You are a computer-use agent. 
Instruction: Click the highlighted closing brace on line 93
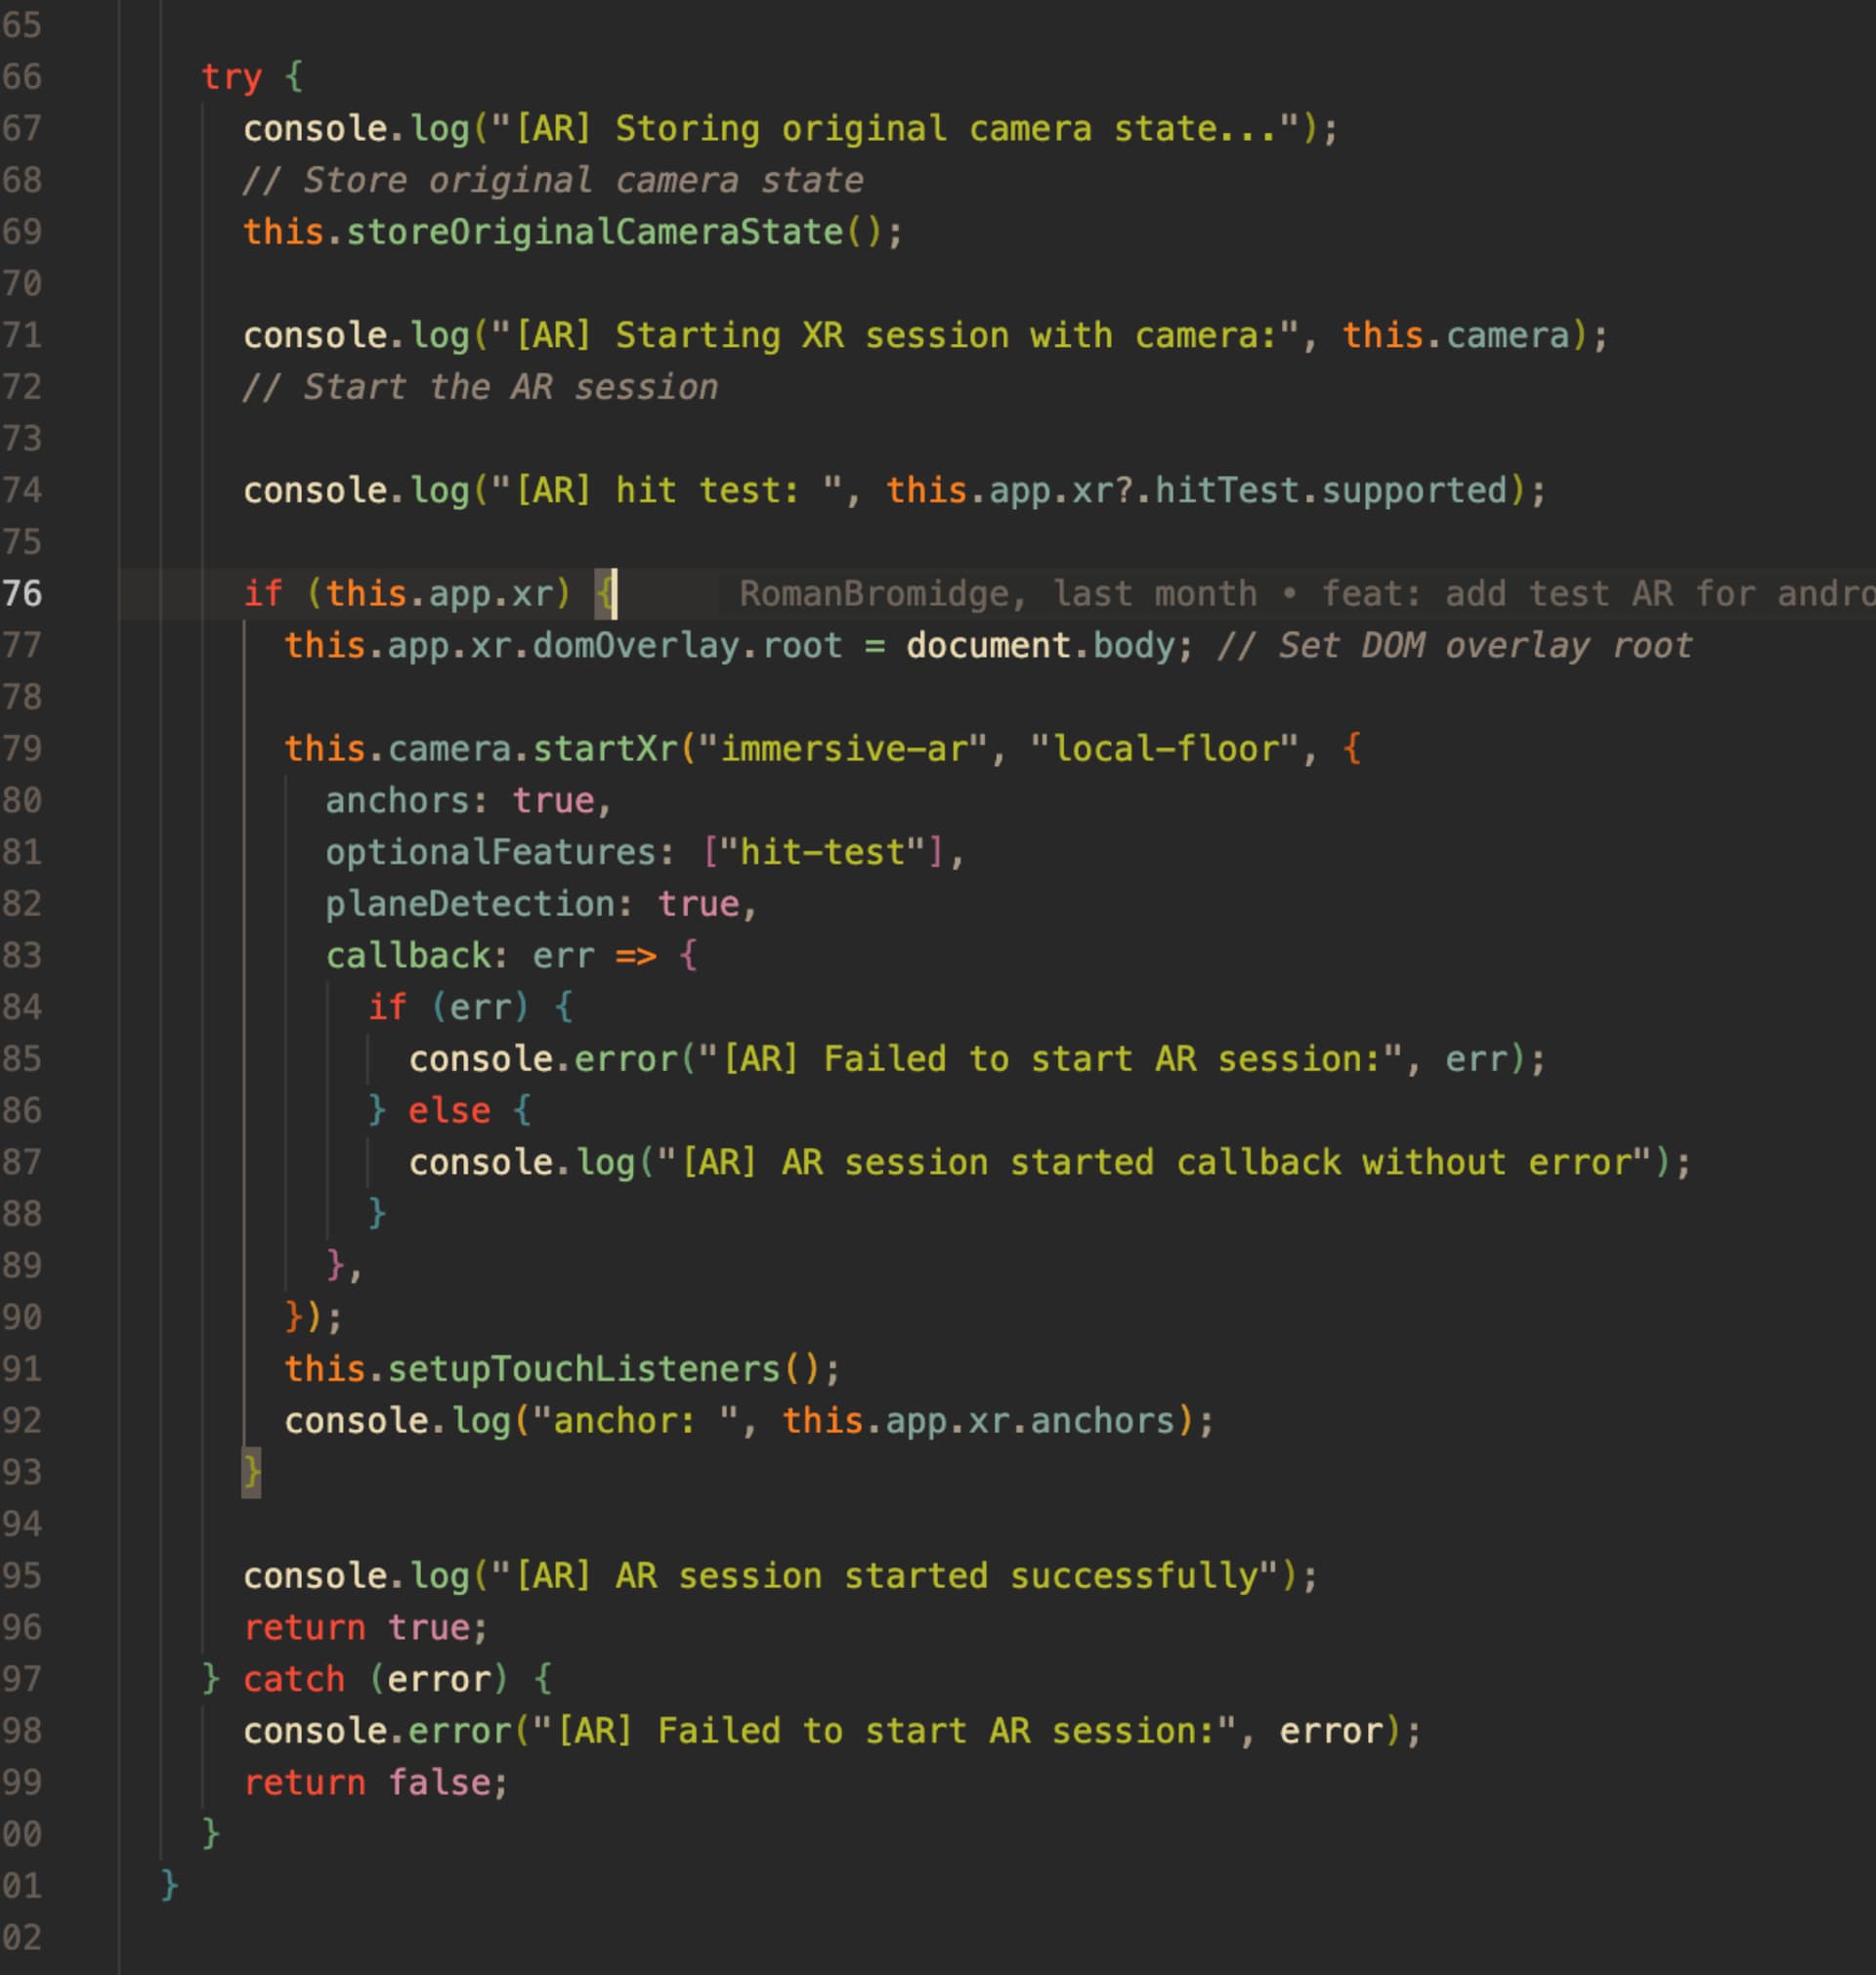pos(251,1472)
